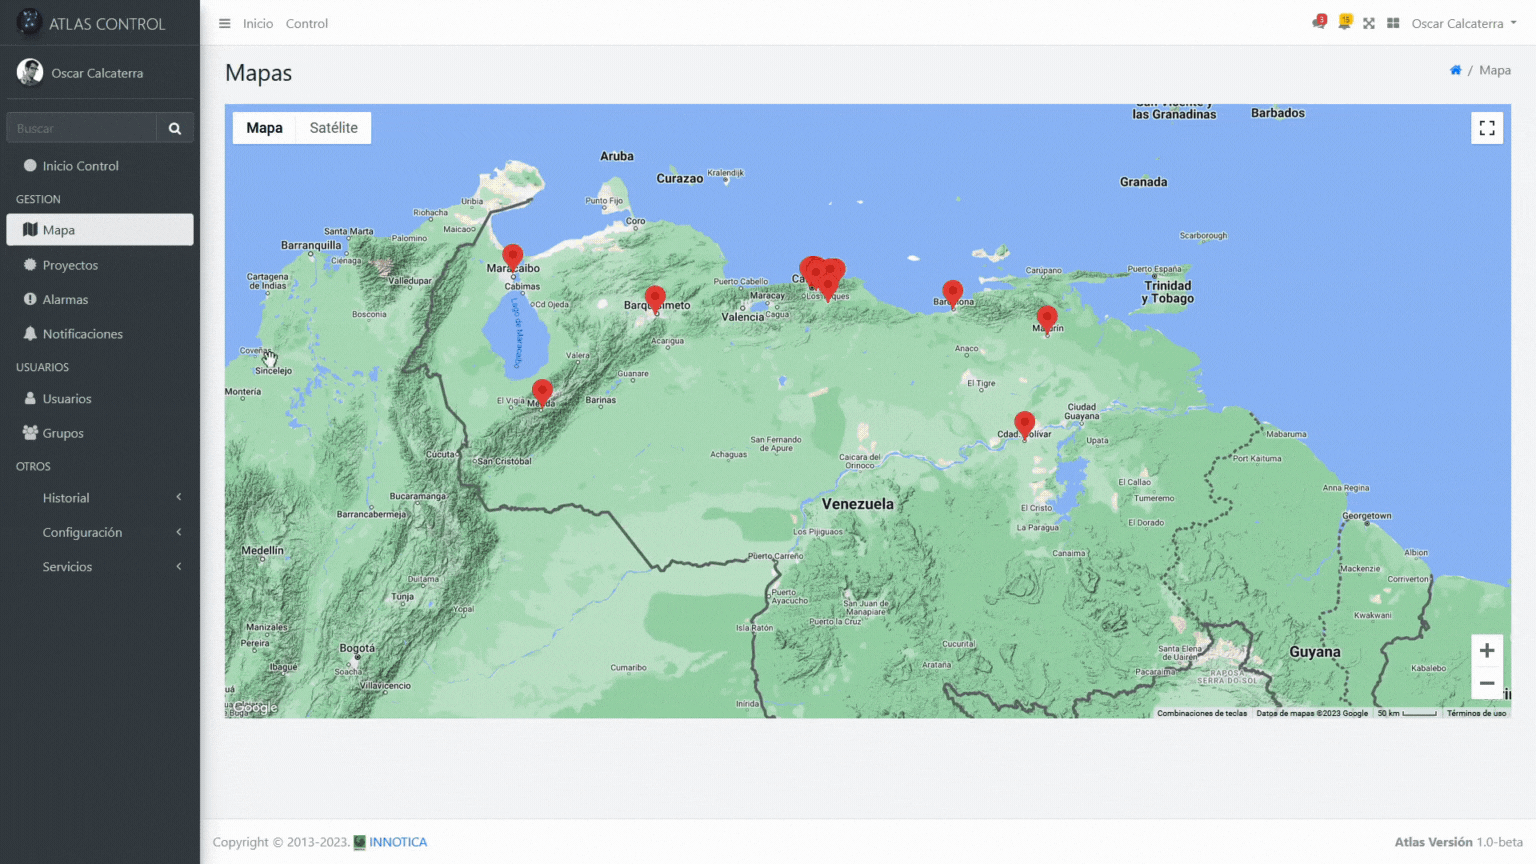Open the grid apps icon in top bar
Image resolution: width=1536 pixels, height=864 pixels.
[1393, 23]
